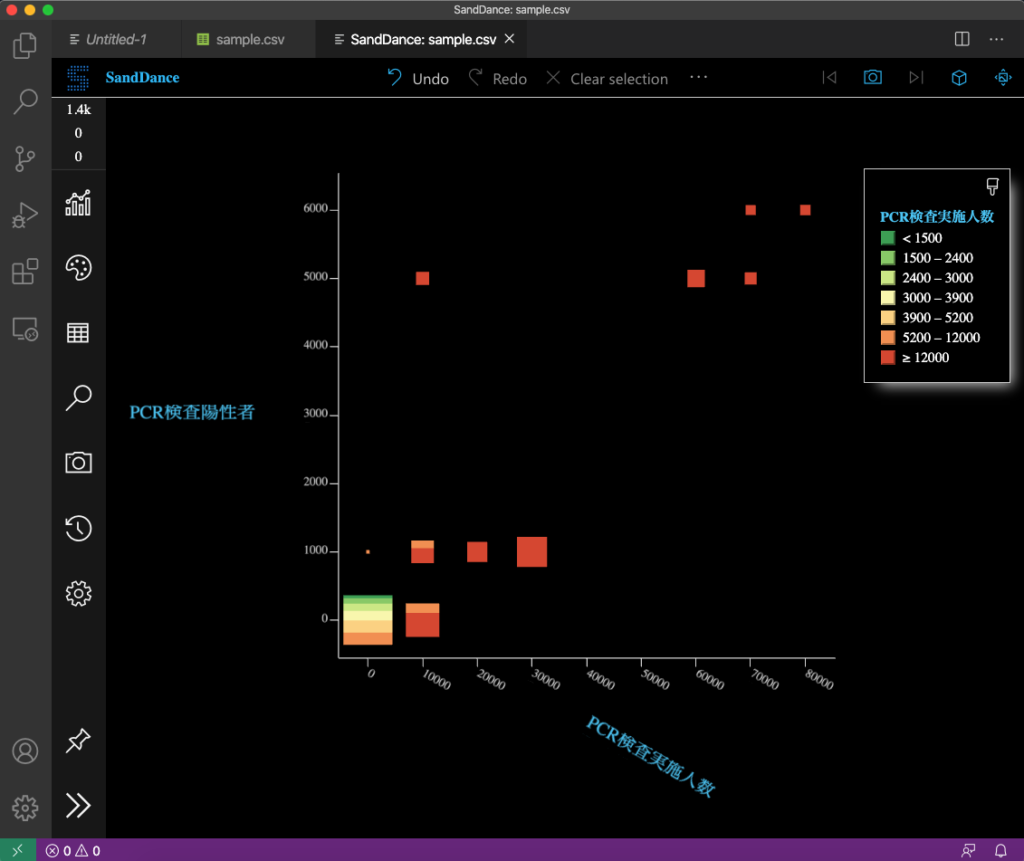This screenshot has height=861, width=1024.
Task: Toggle the split editor layout icon
Action: (962, 39)
